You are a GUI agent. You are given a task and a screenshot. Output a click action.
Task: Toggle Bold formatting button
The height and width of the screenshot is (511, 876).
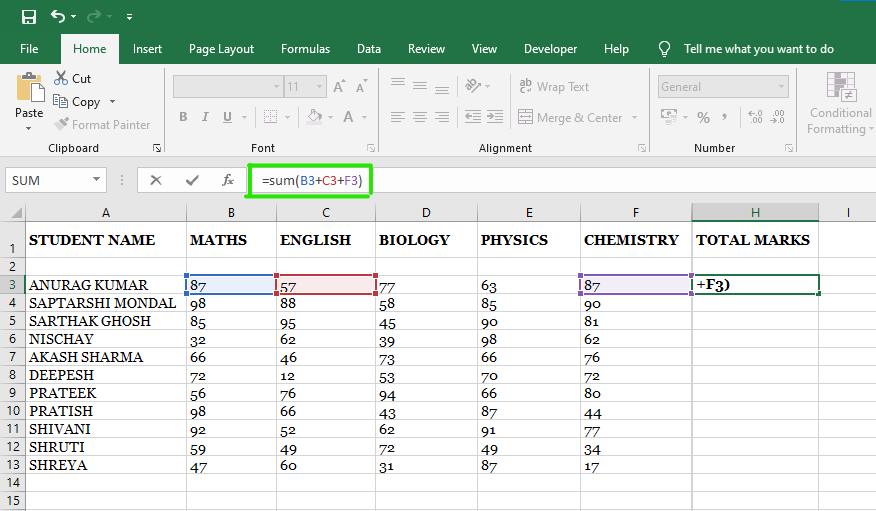click(183, 117)
